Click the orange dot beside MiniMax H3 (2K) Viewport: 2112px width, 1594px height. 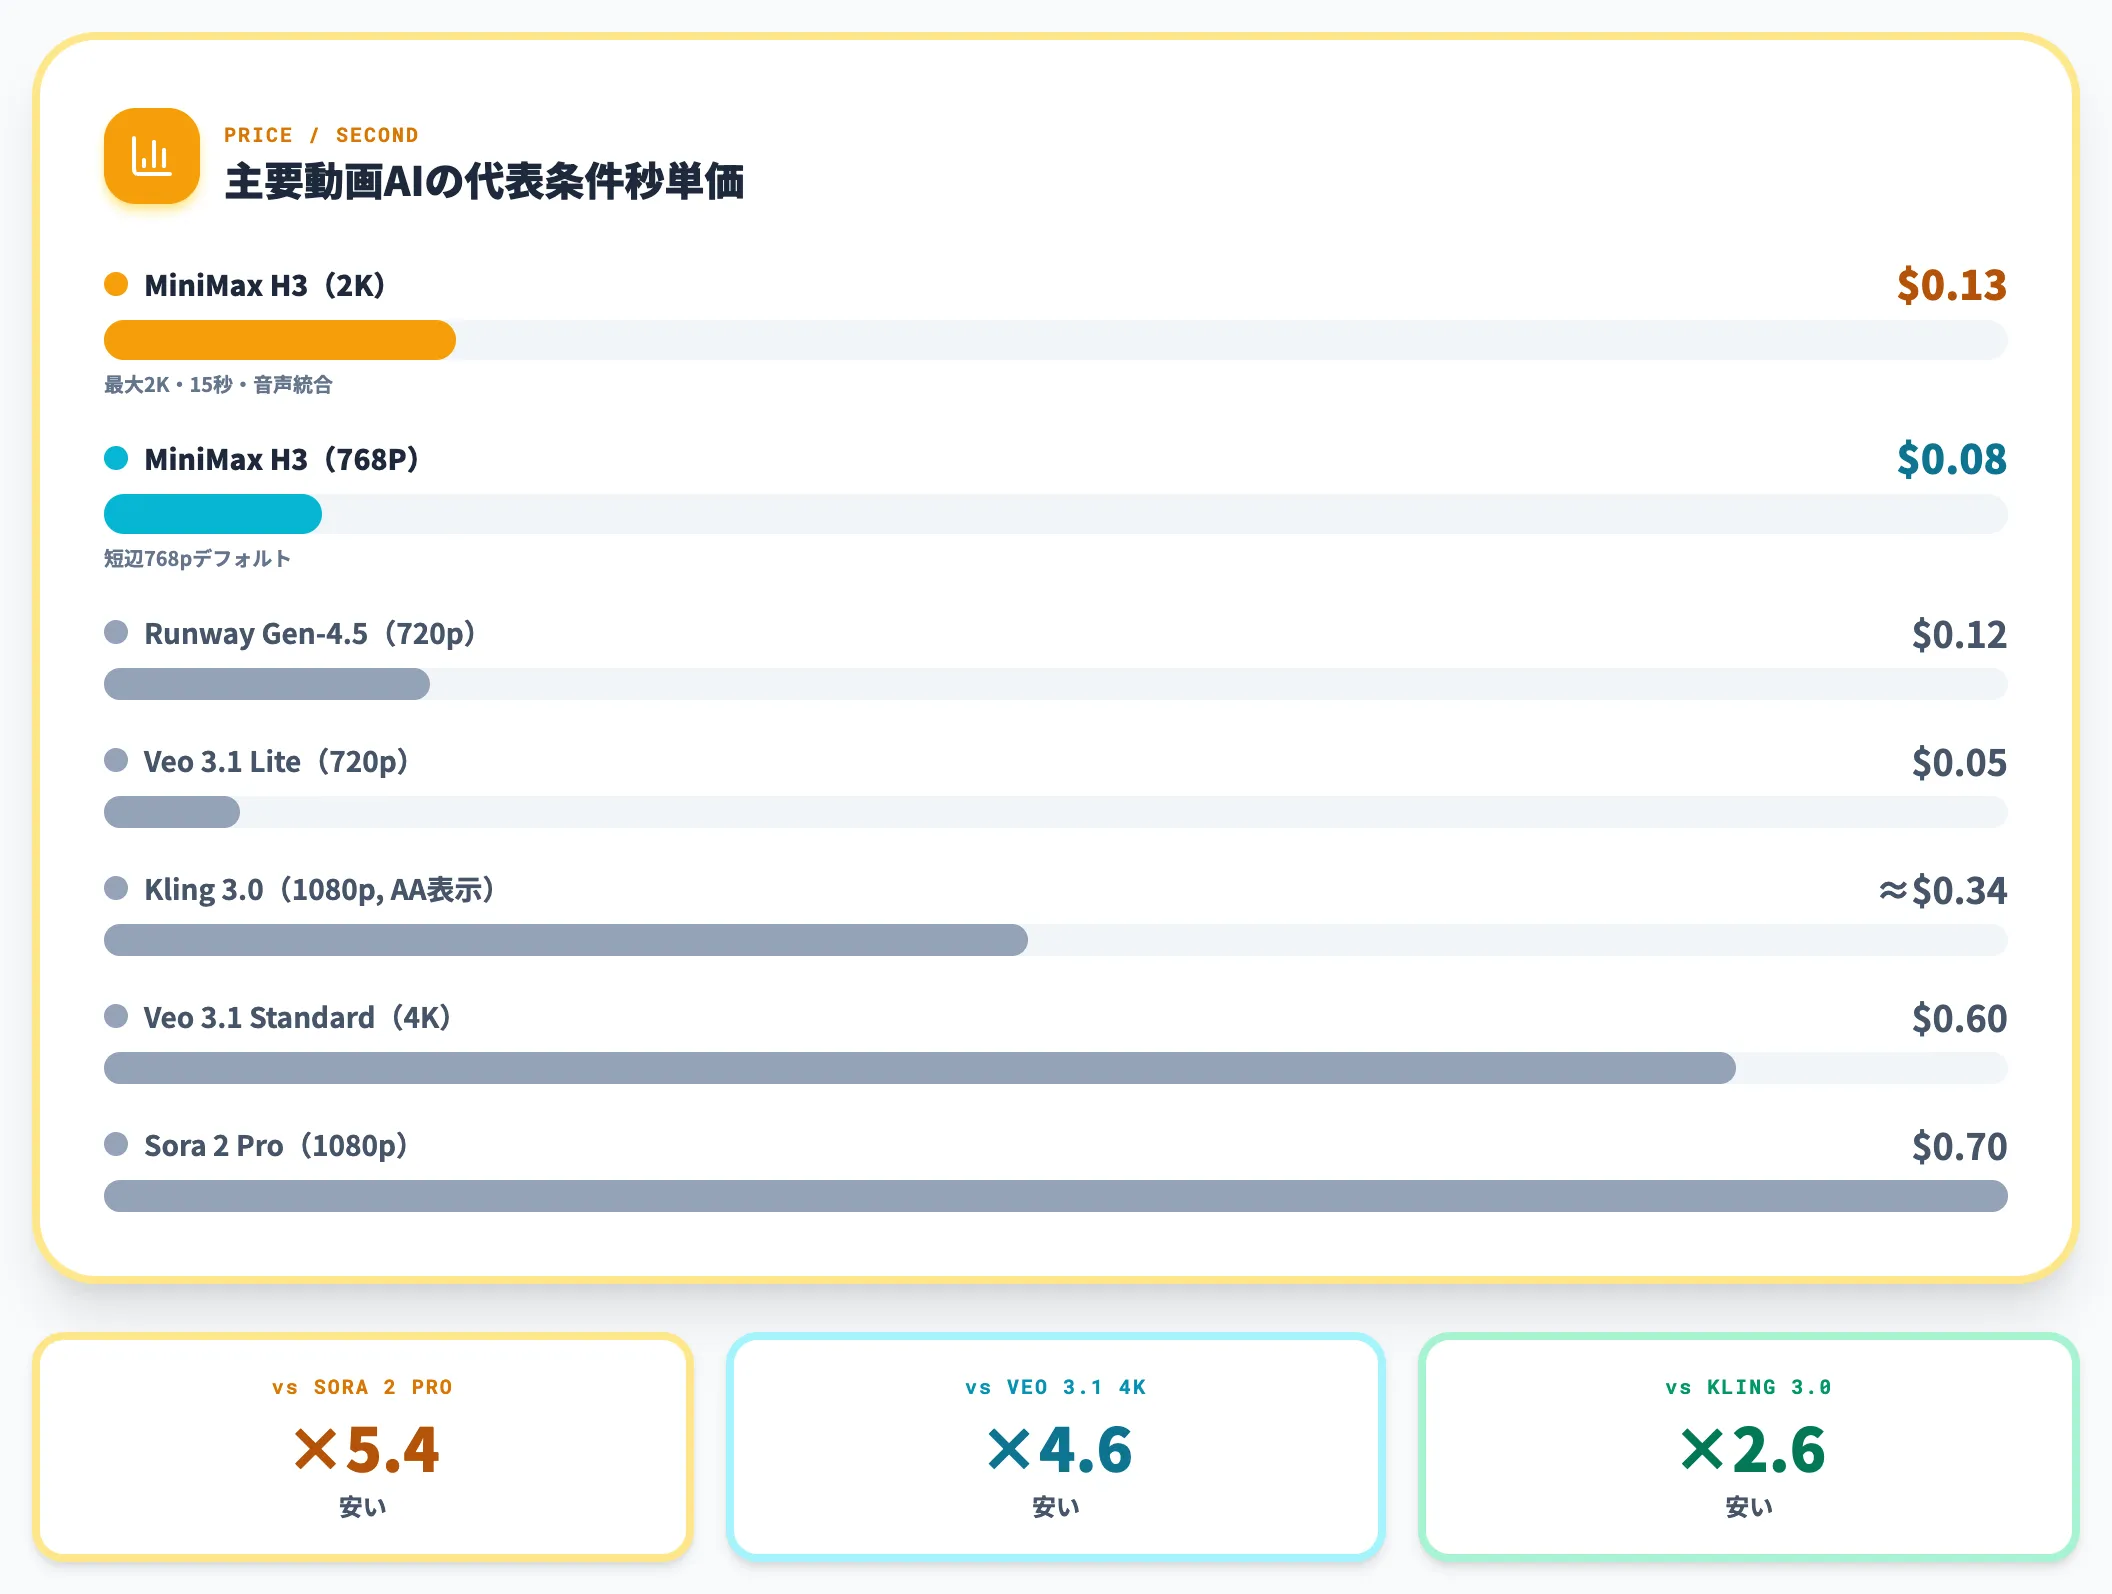116,284
